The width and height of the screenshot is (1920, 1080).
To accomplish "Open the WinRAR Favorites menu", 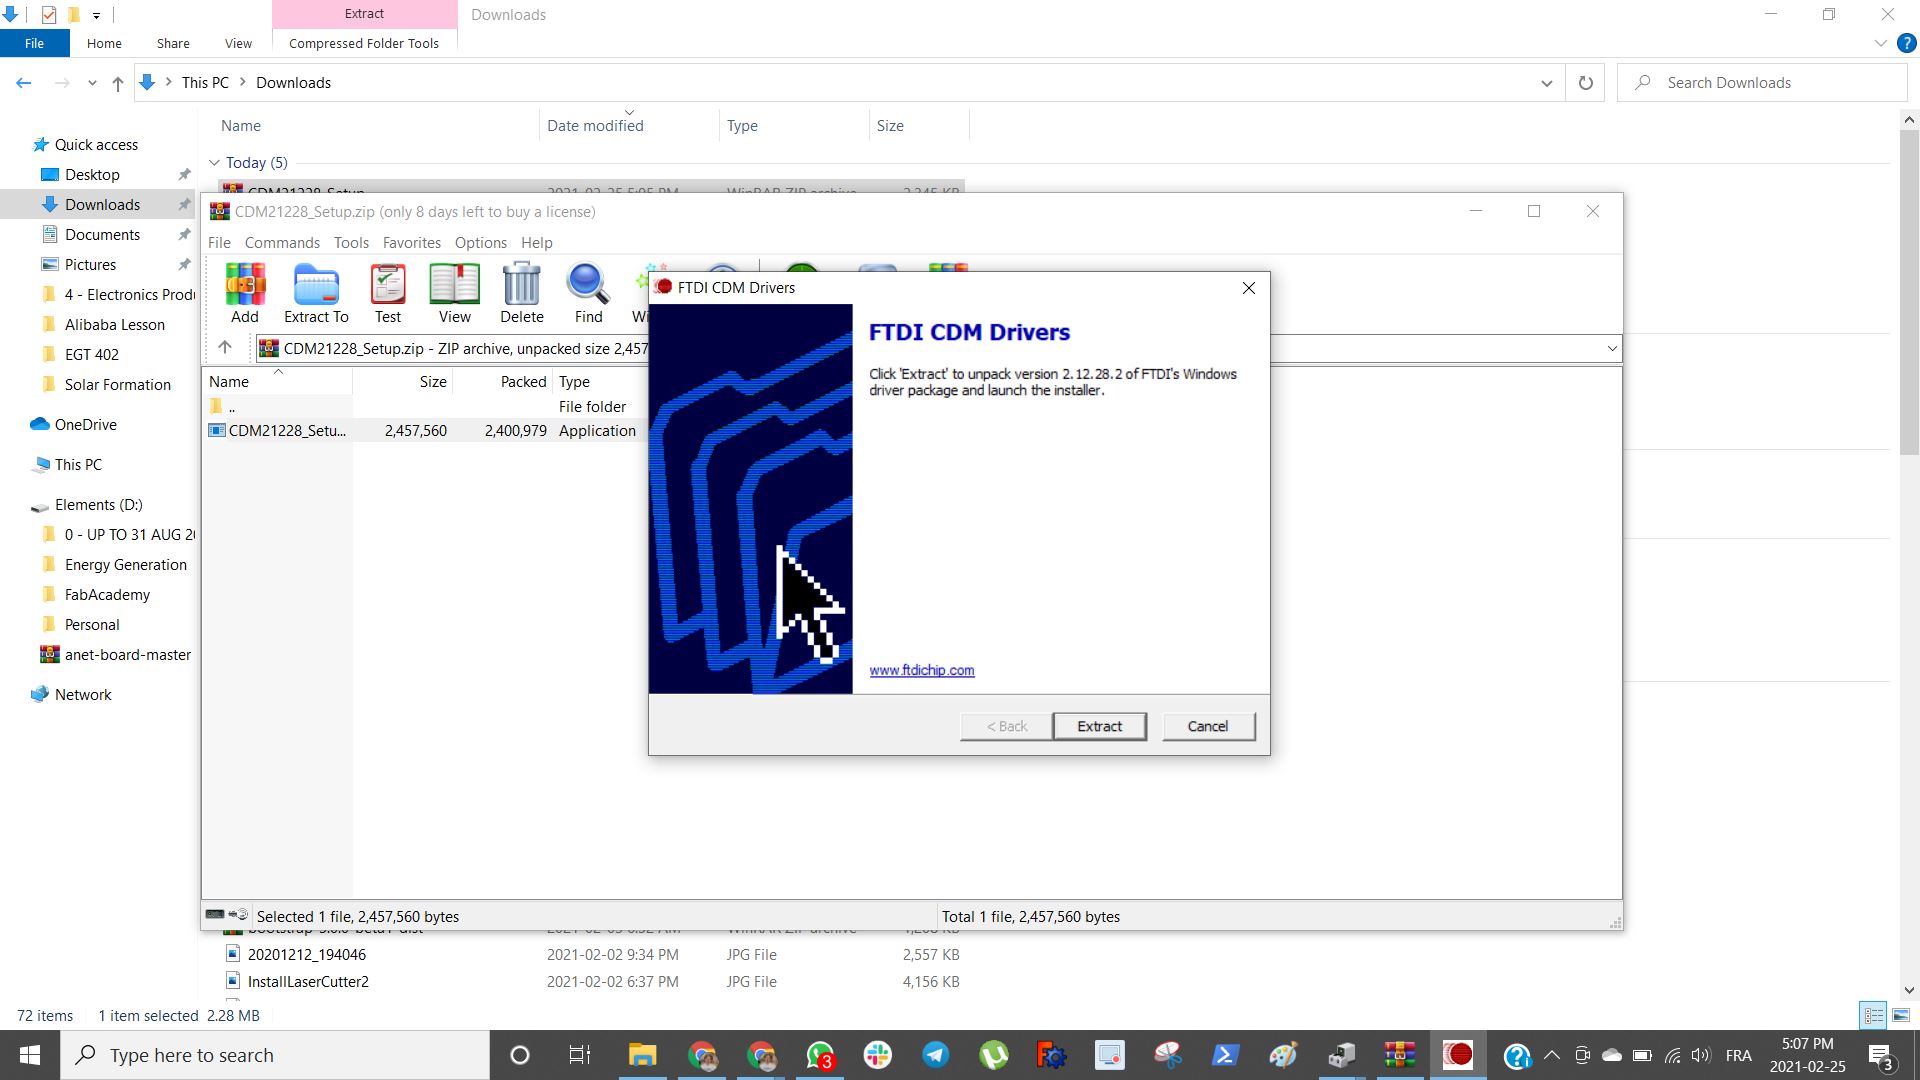I will [411, 242].
